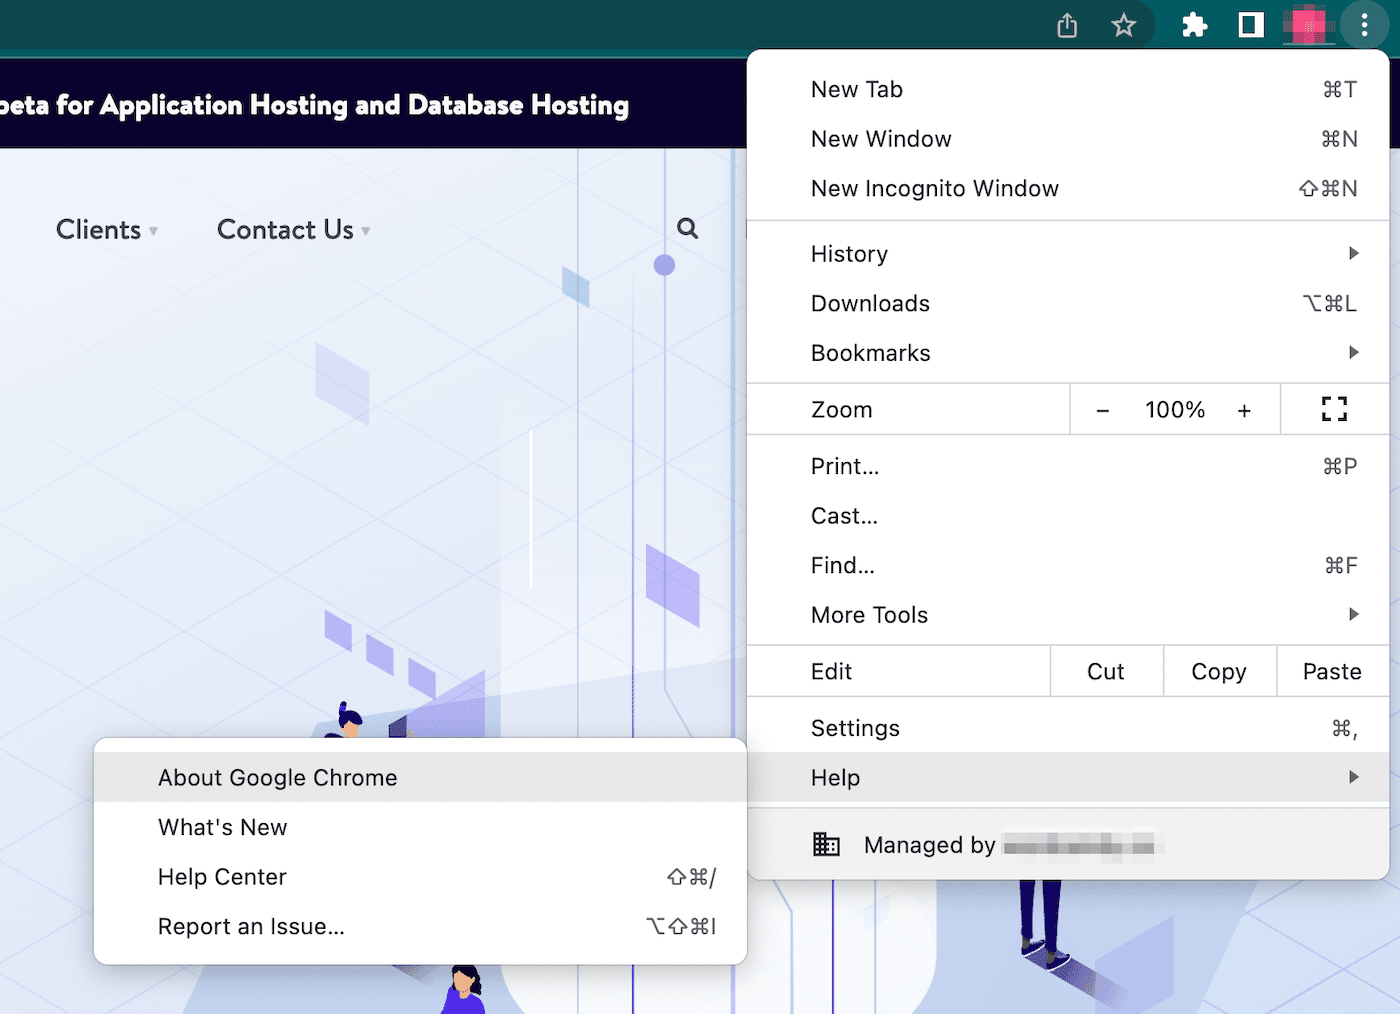The height and width of the screenshot is (1014, 1400).
Task: Enter full screen mode from Zoom row
Action: pos(1334,409)
